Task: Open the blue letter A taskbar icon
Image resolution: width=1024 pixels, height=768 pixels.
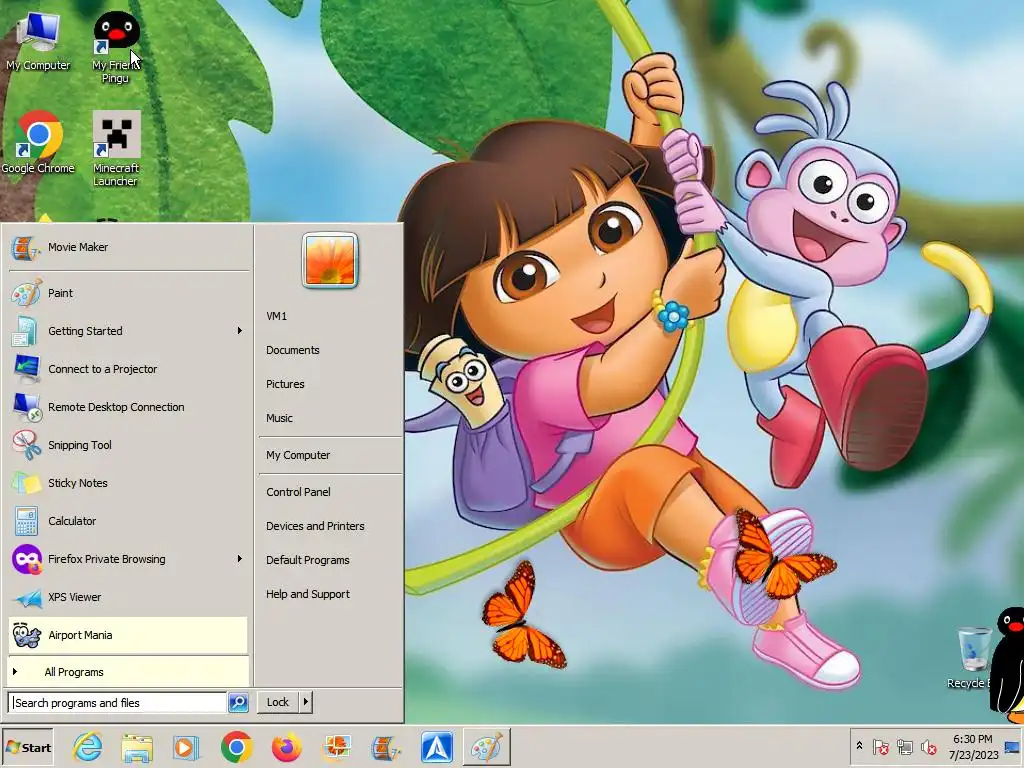Action: 436,748
